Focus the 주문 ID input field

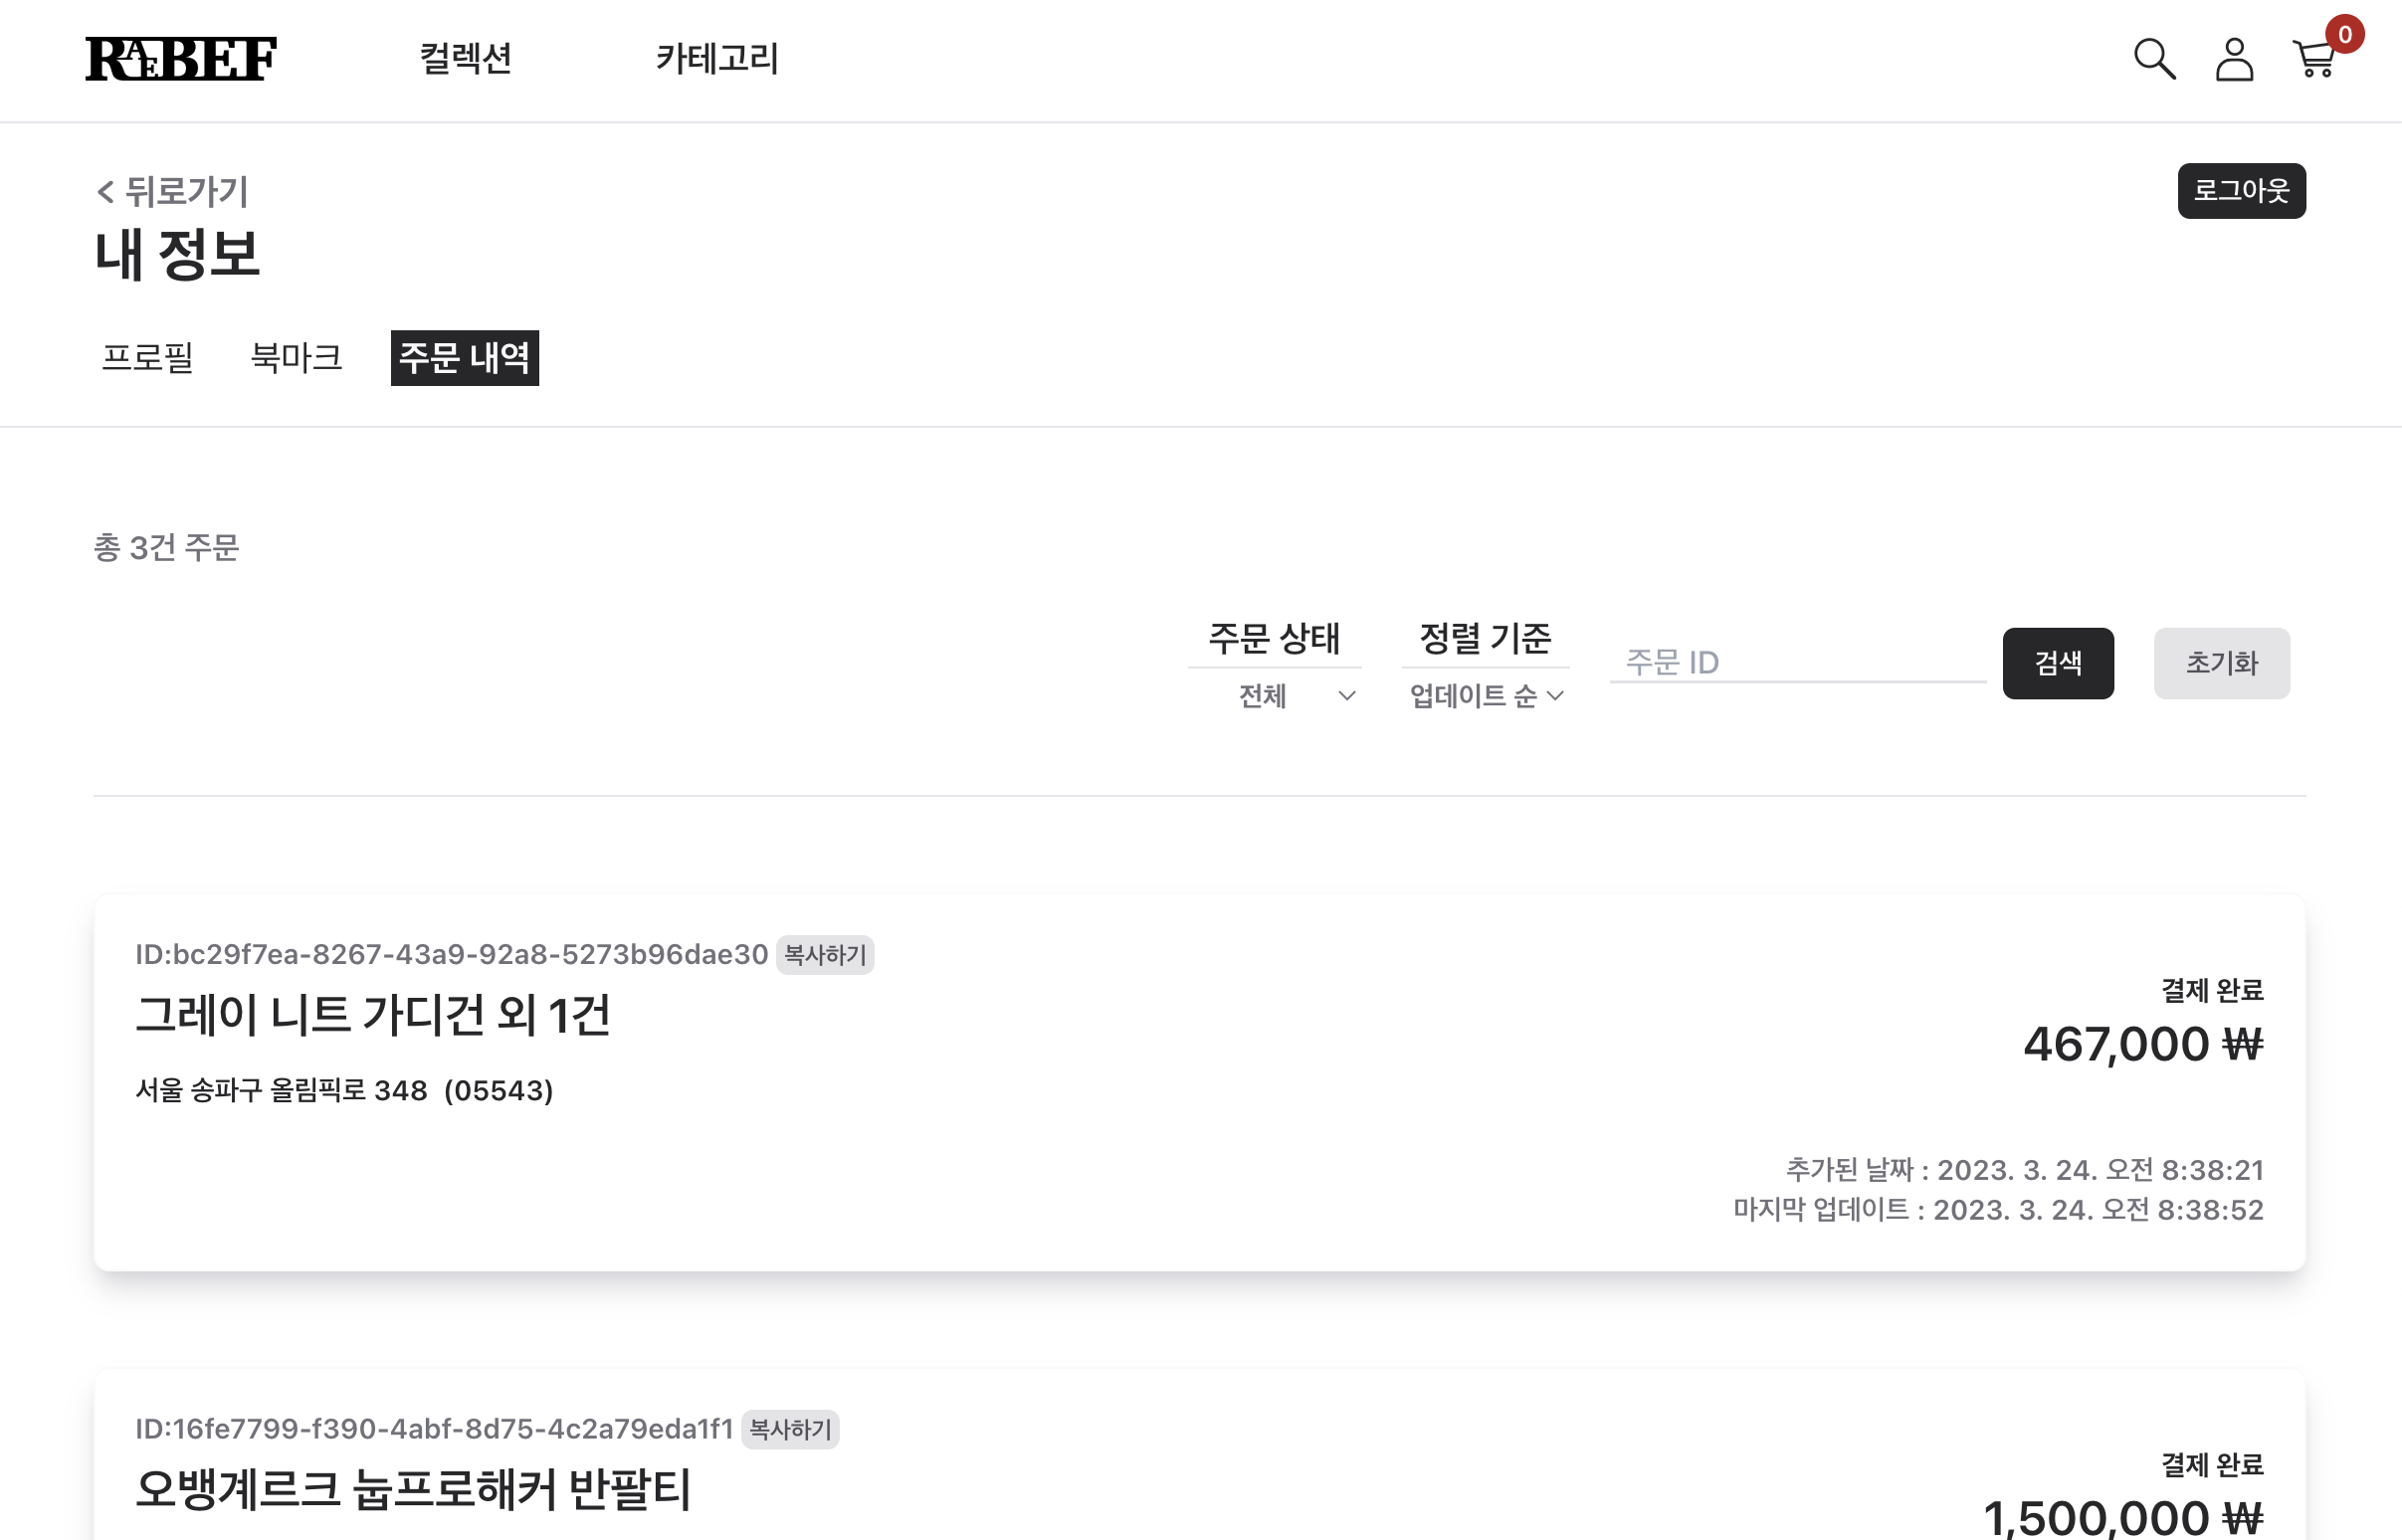point(1798,662)
